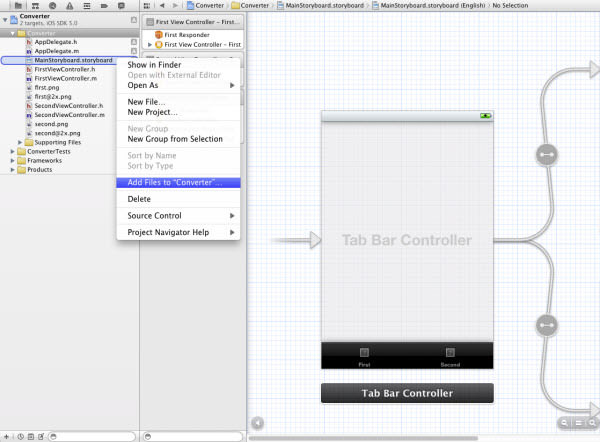Select the lower relationship segue circle

click(546, 325)
